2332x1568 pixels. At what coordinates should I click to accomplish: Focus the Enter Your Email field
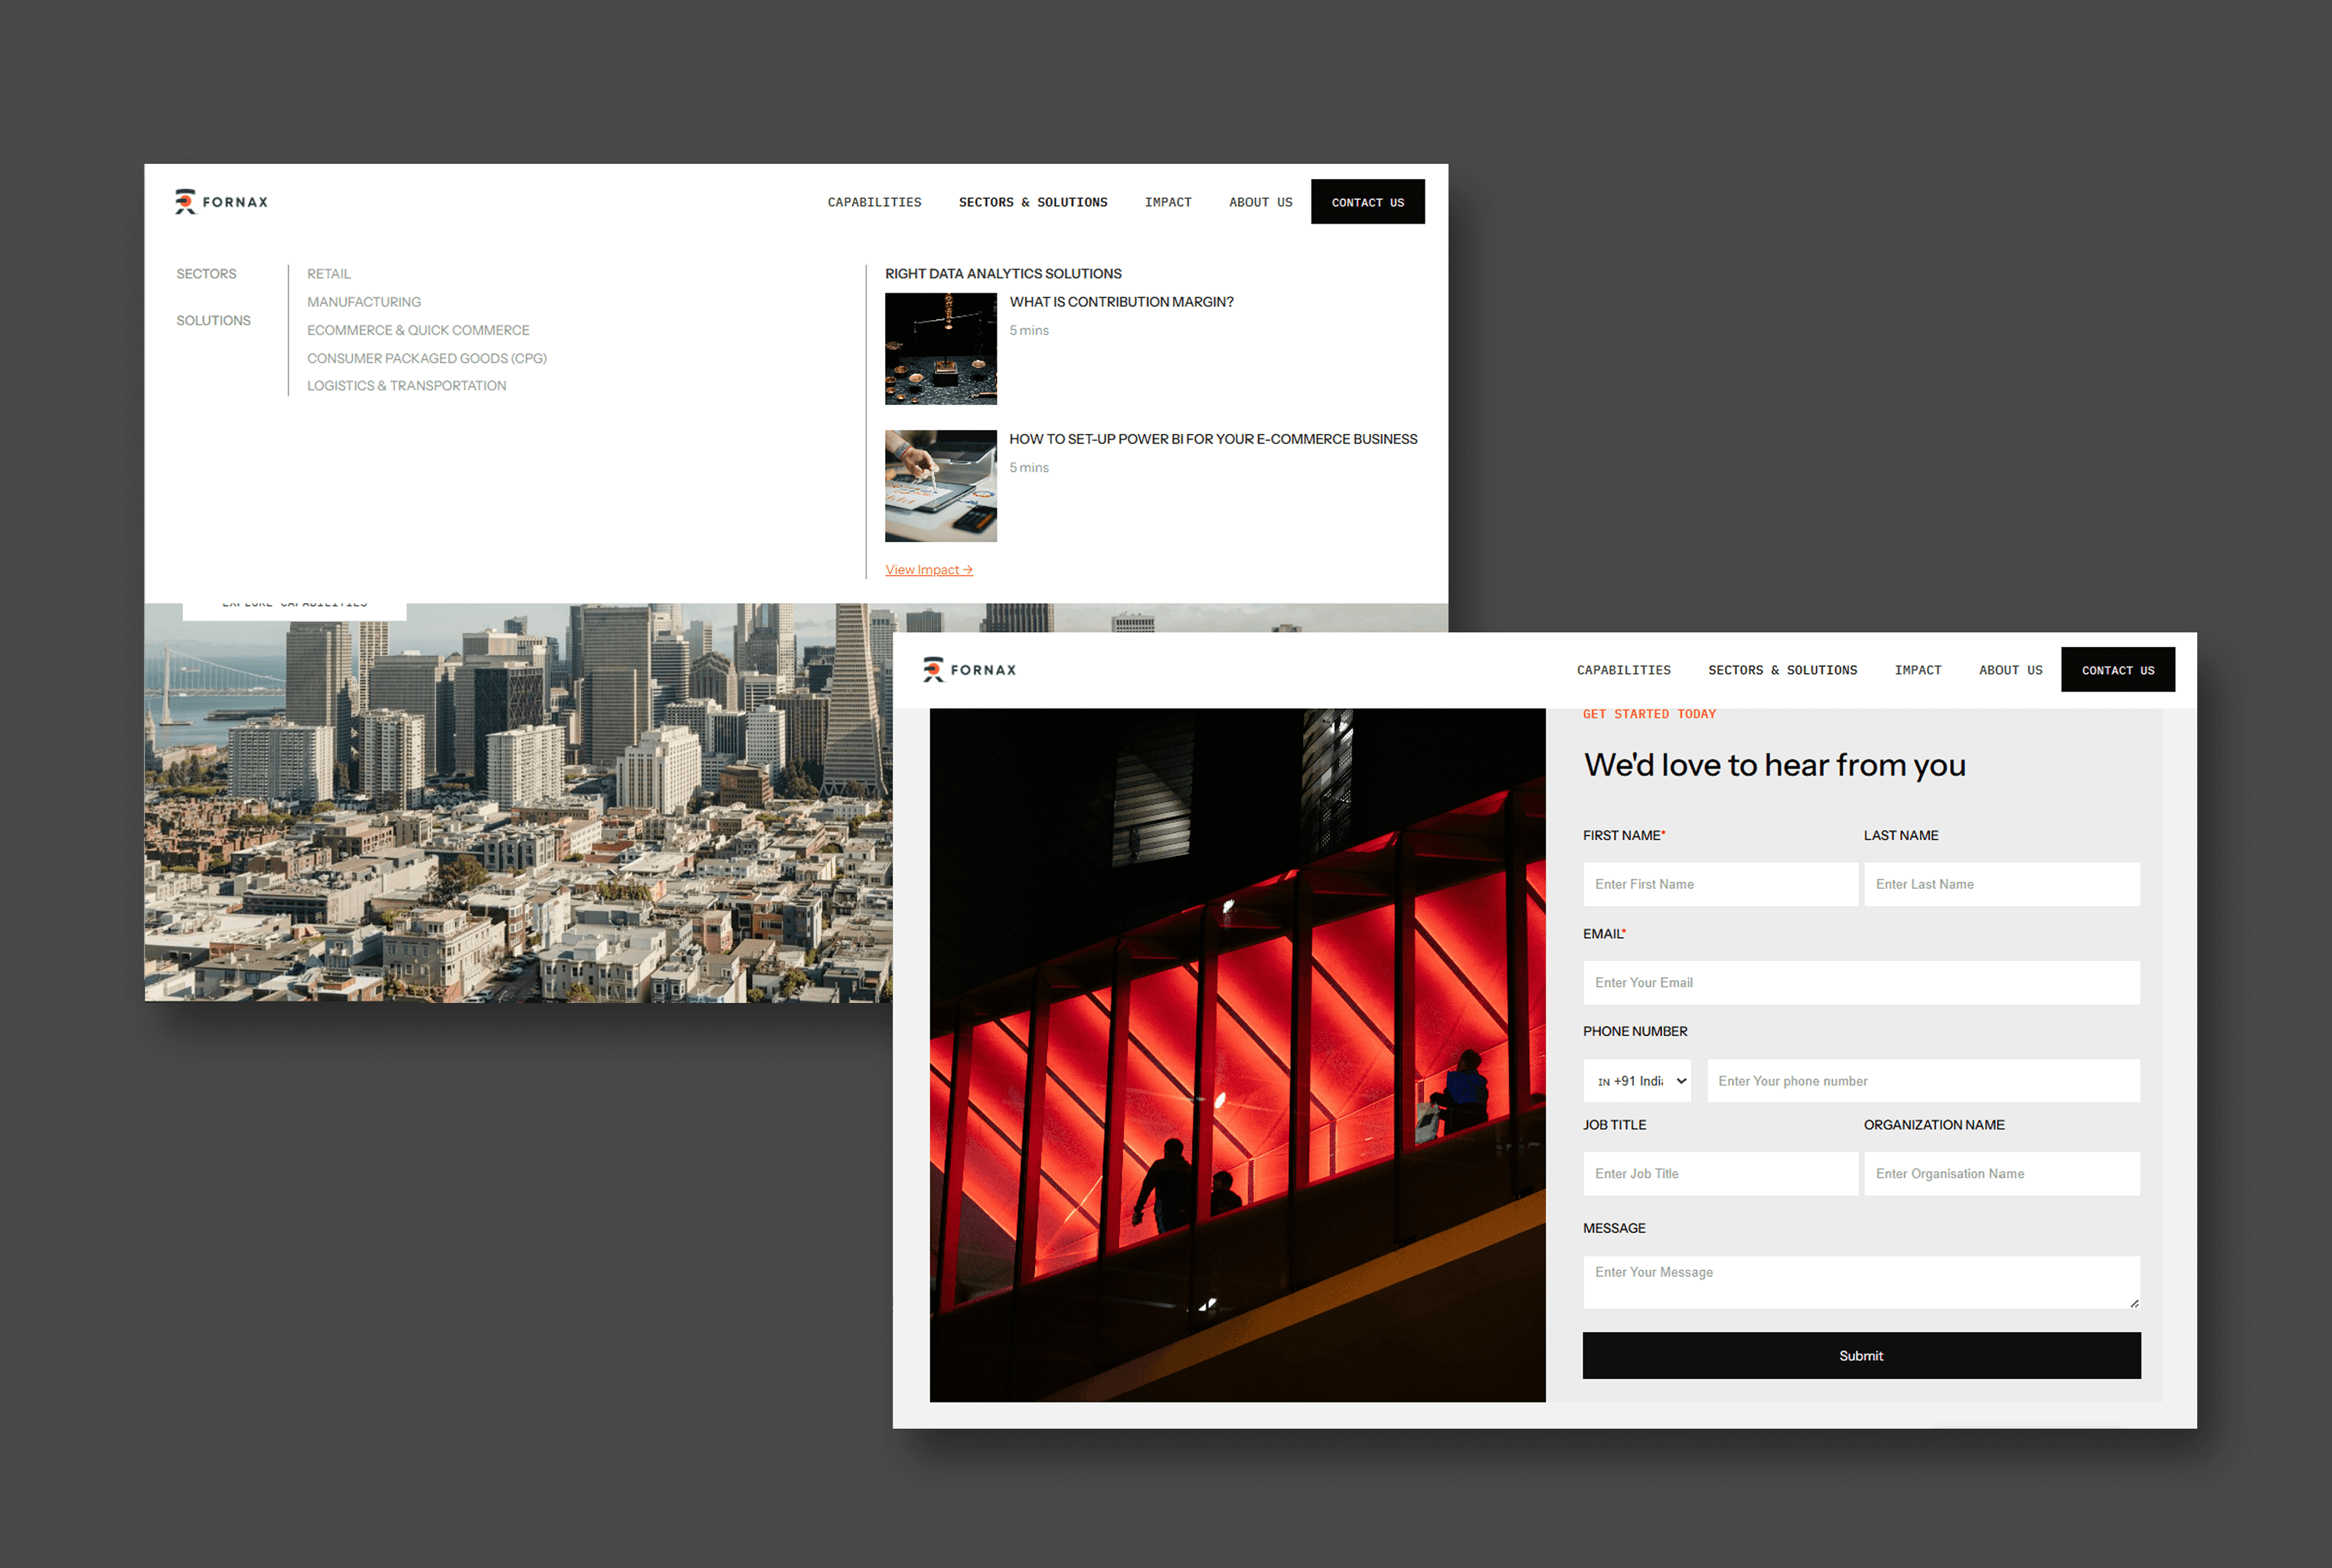[1860, 983]
